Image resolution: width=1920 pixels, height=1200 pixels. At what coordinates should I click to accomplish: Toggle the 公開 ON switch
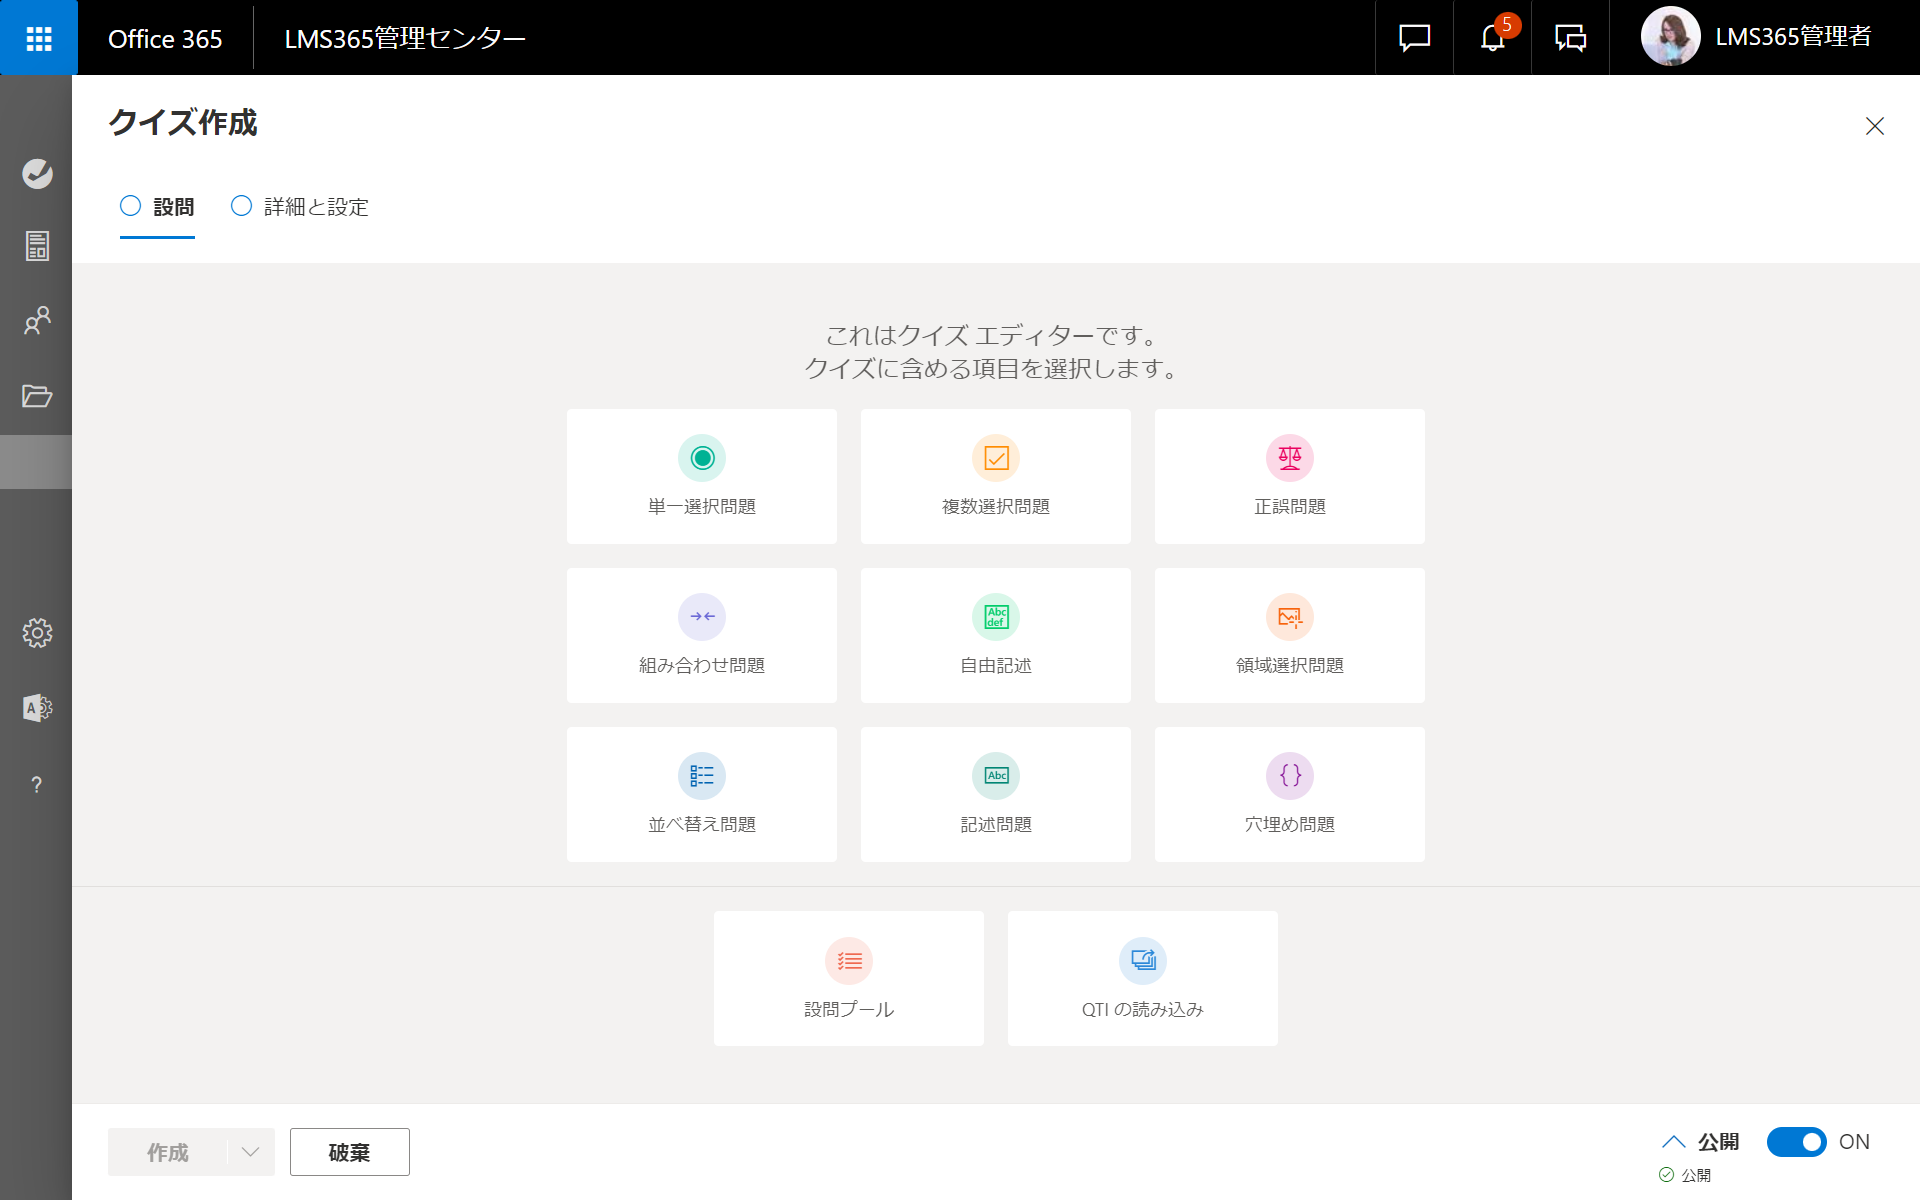point(1796,1142)
